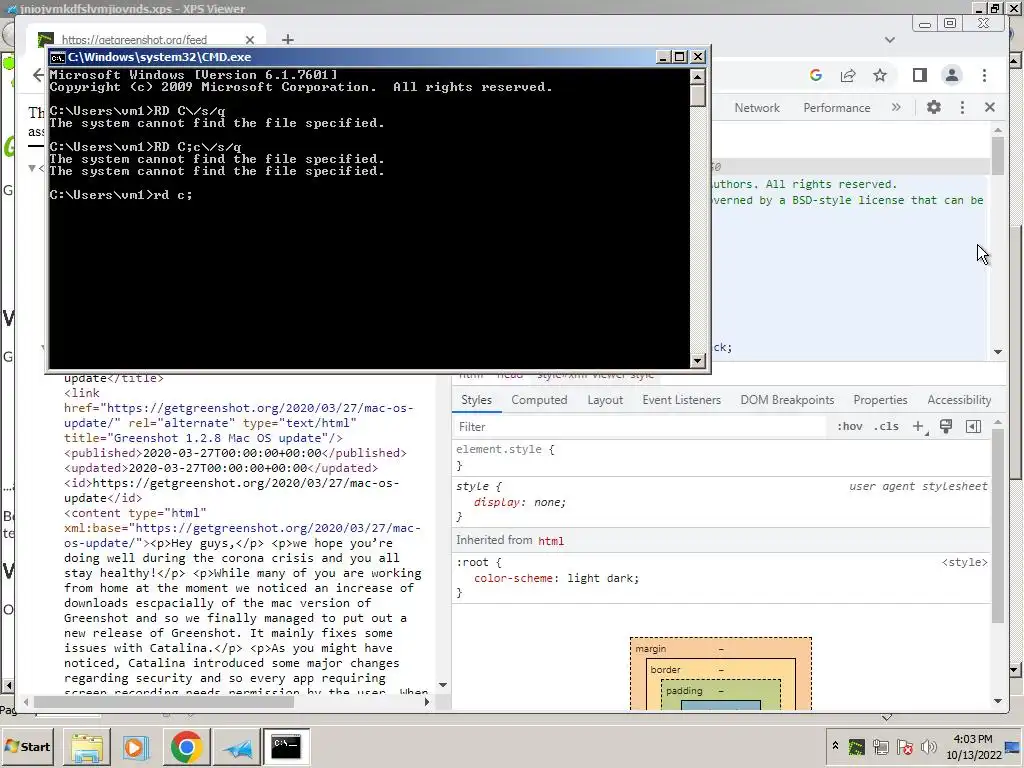The height and width of the screenshot is (768, 1024).
Task: Open the Chrome profile avatar
Action: click(x=952, y=75)
